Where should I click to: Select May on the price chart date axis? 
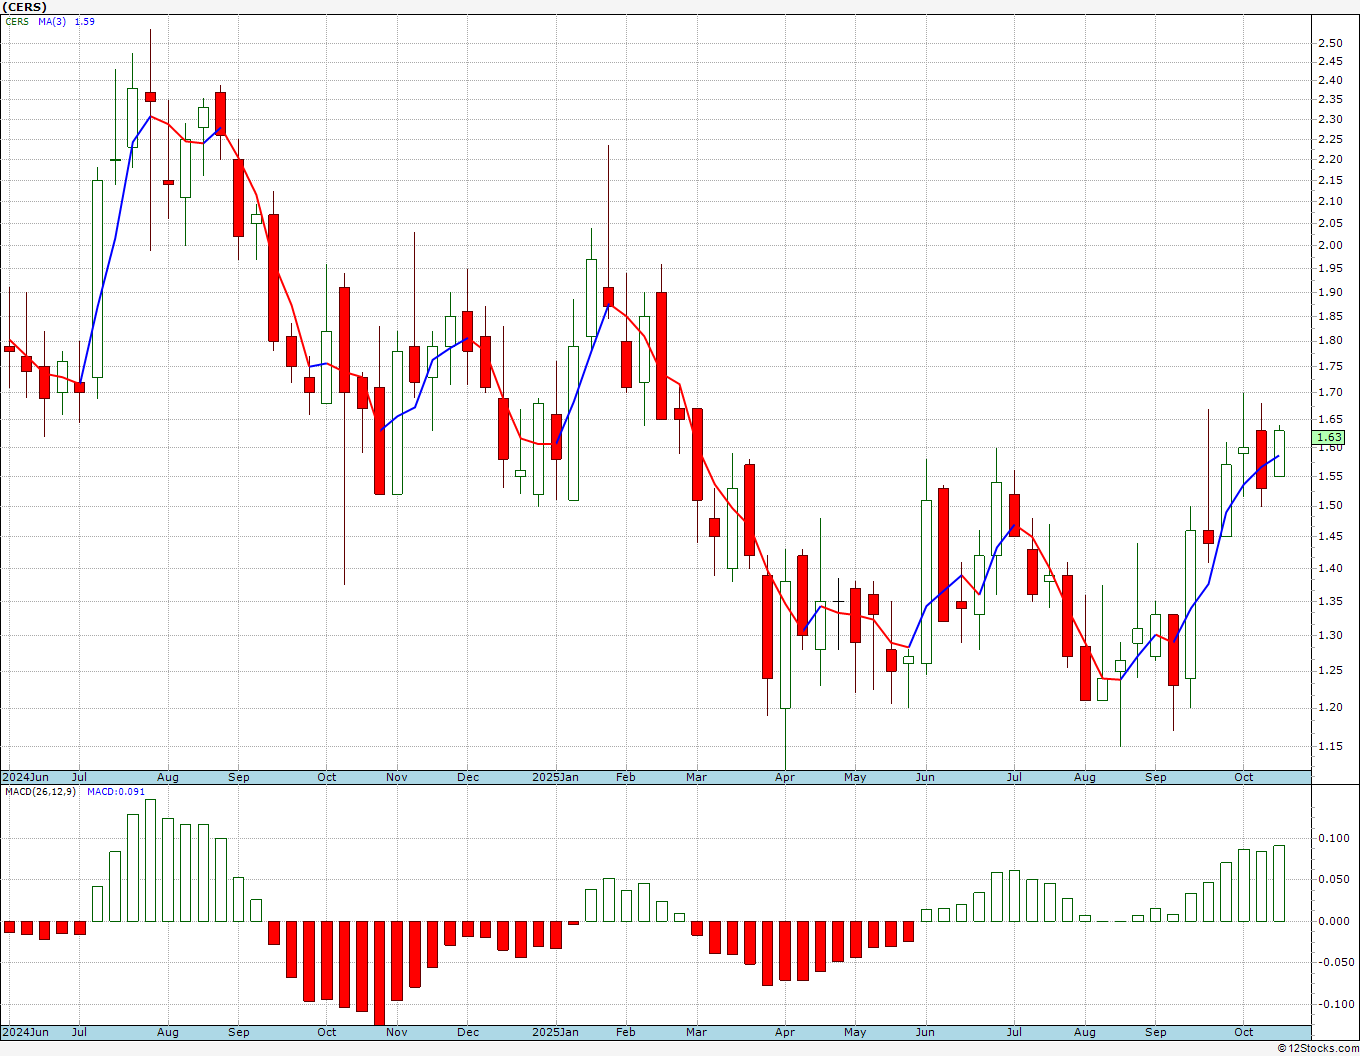tap(855, 777)
